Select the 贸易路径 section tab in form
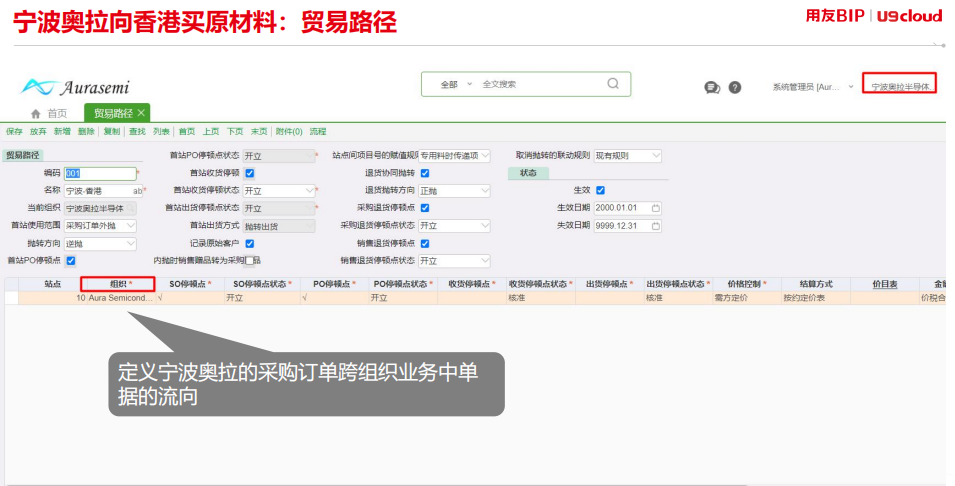The height and width of the screenshot is (486, 955). coord(23,155)
